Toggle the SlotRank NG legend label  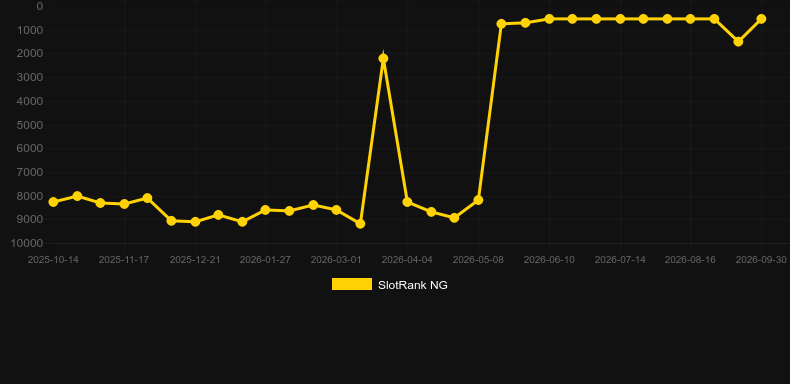click(x=413, y=285)
